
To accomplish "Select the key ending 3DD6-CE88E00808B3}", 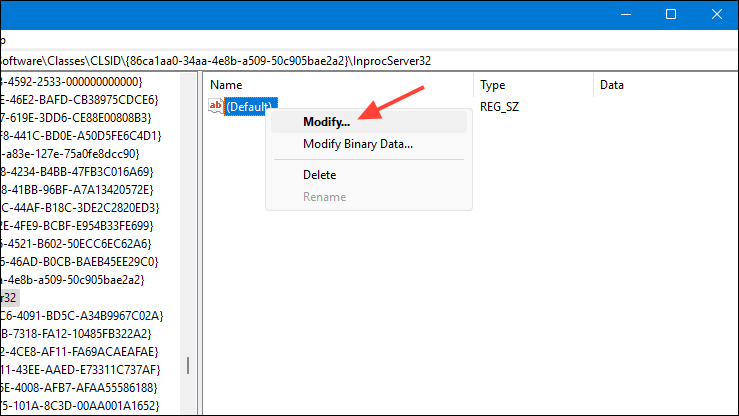I will [x=76, y=118].
